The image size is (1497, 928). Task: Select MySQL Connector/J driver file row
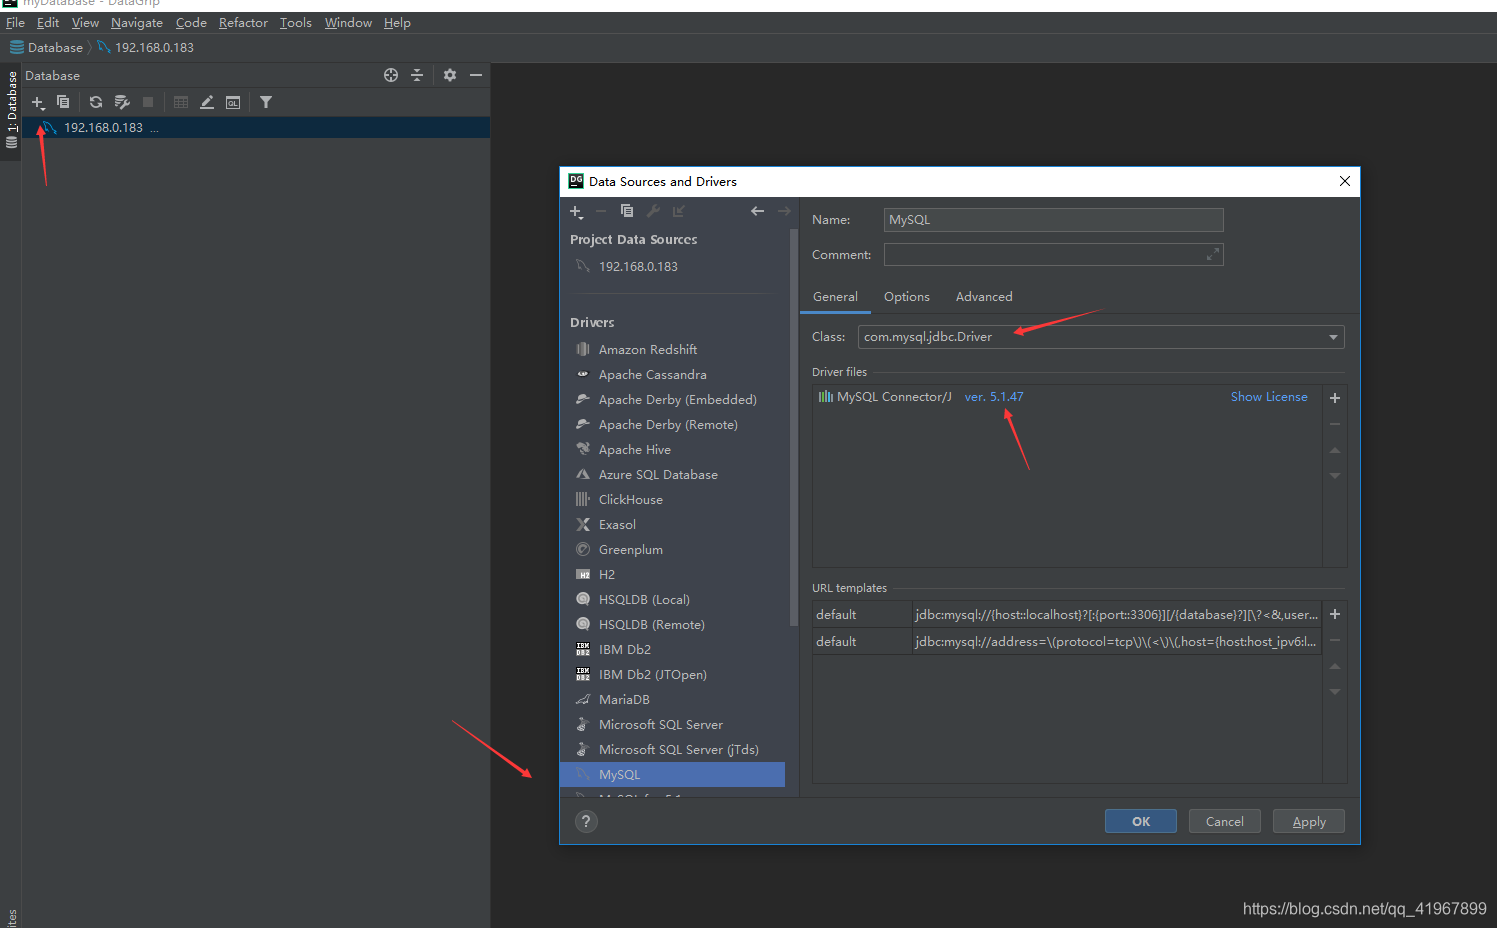[x=1067, y=397]
